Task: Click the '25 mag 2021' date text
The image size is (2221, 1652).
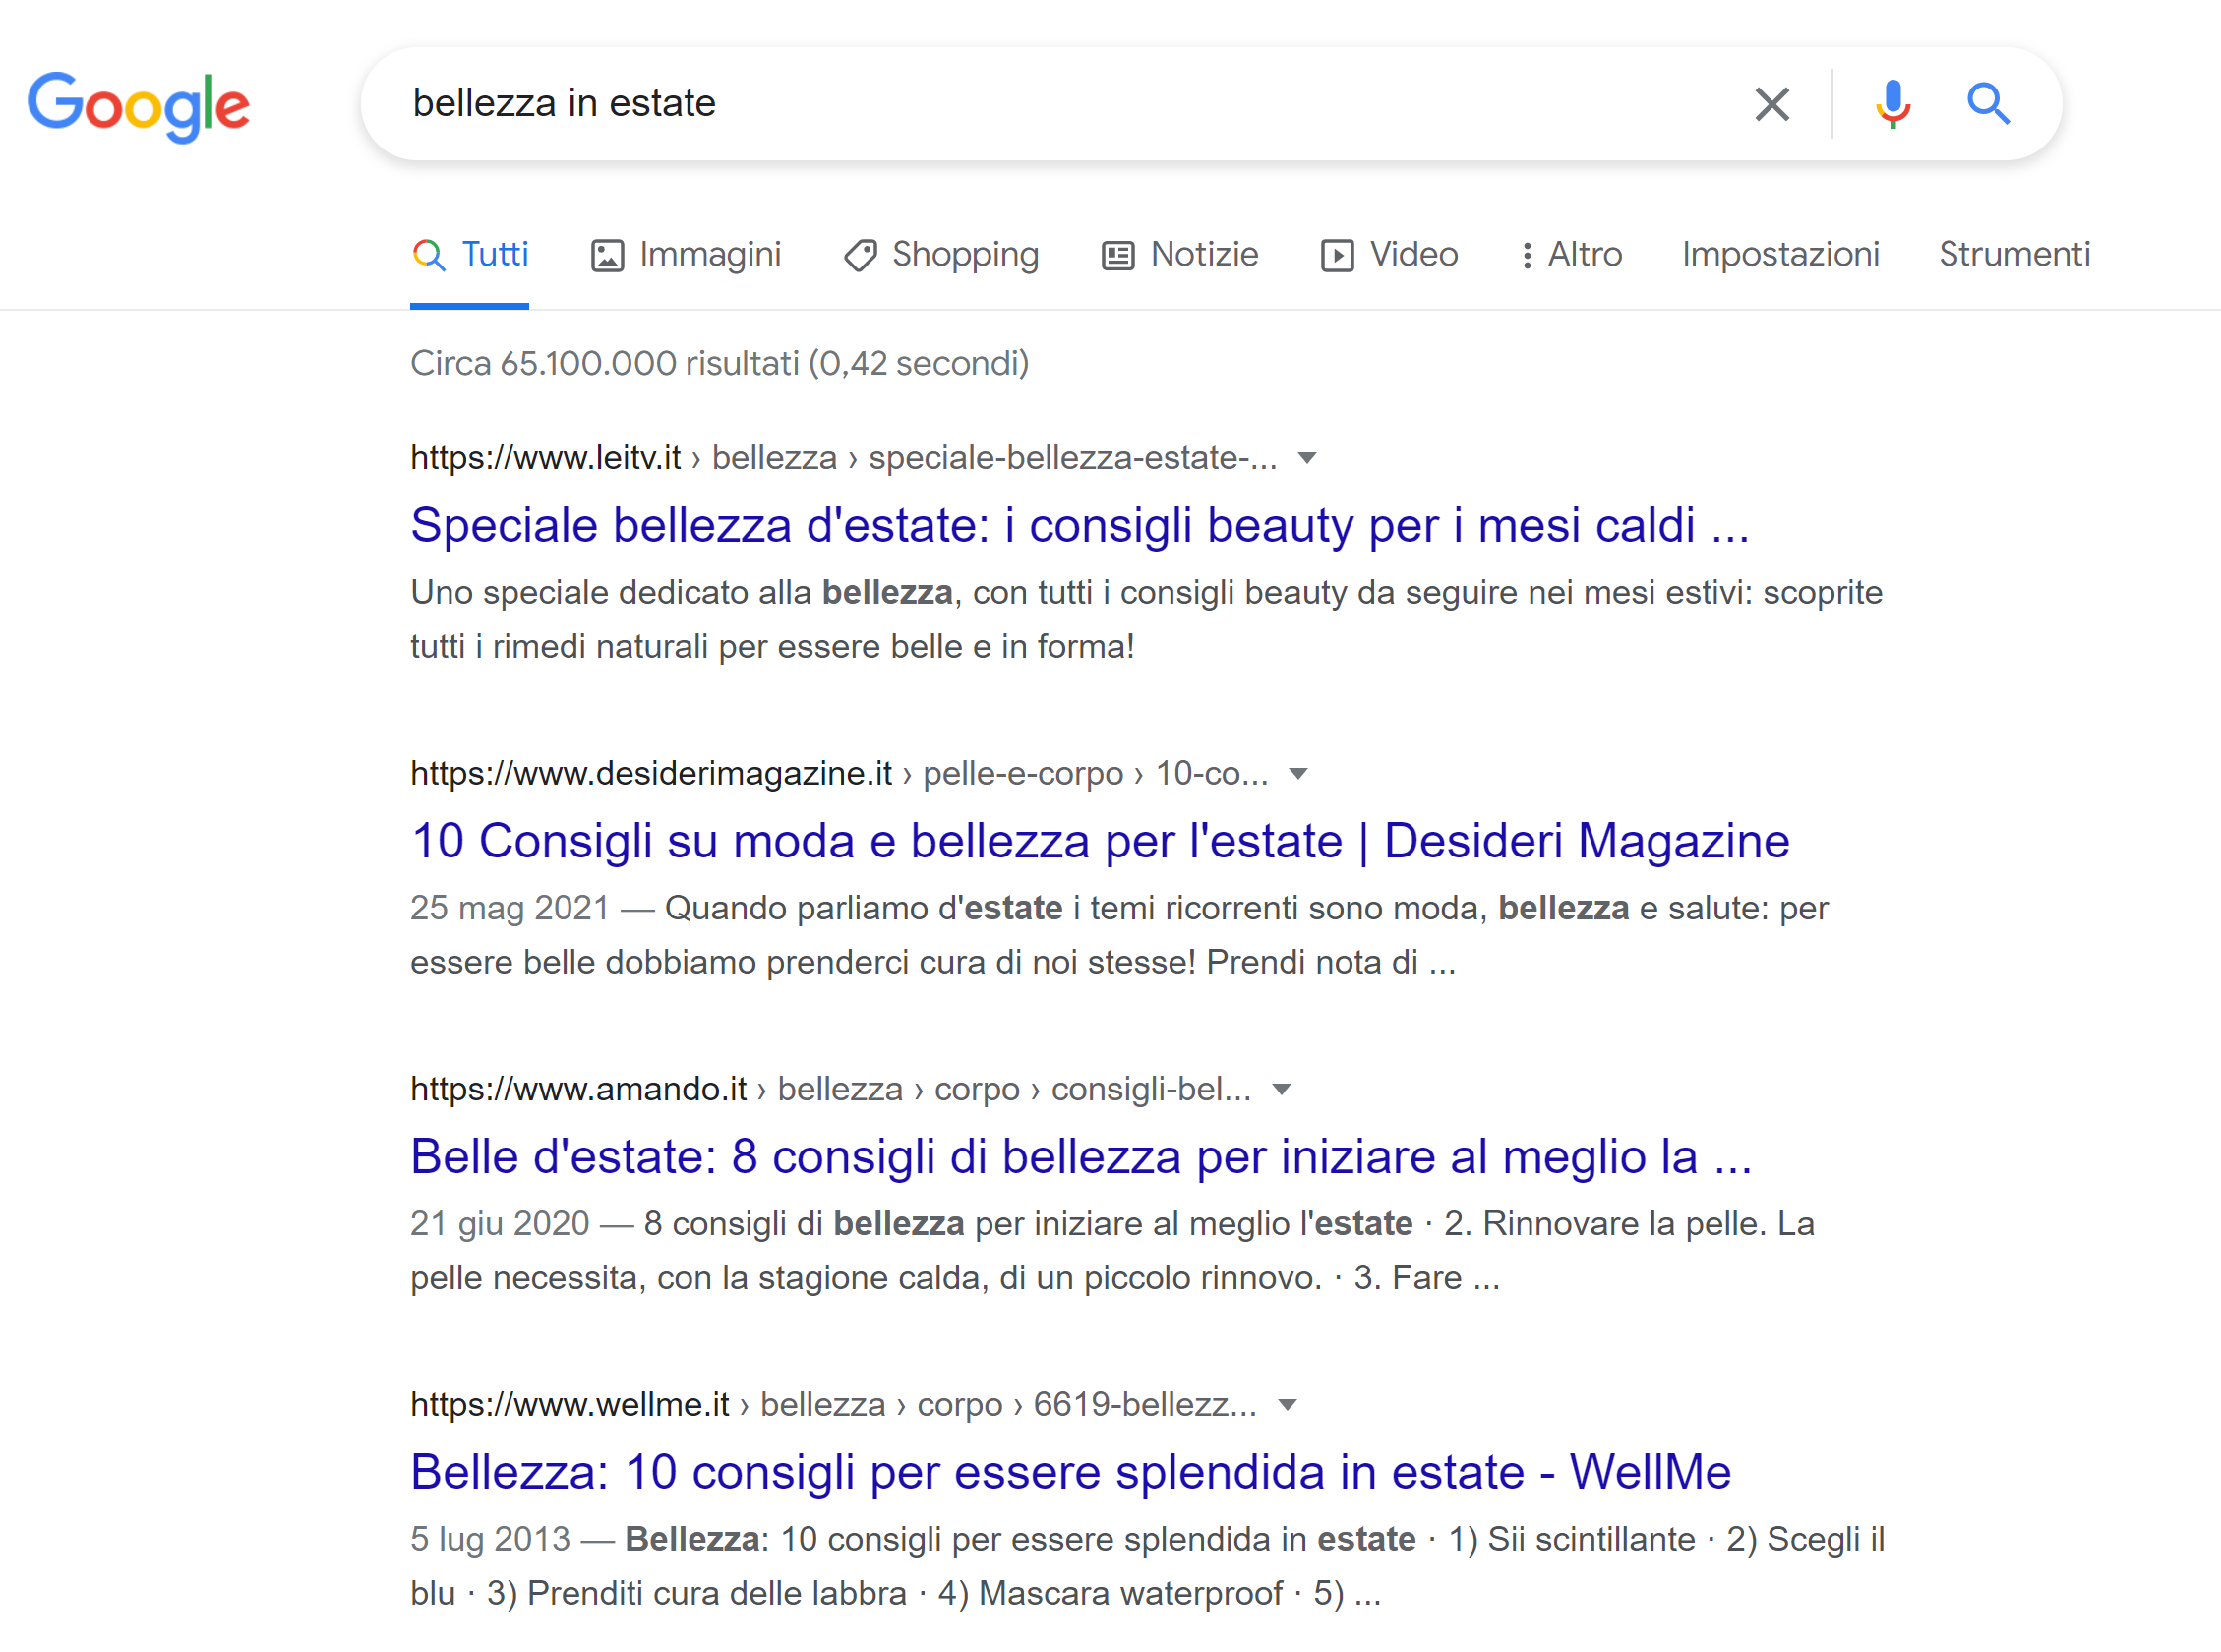Action: click(x=509, y=908)
